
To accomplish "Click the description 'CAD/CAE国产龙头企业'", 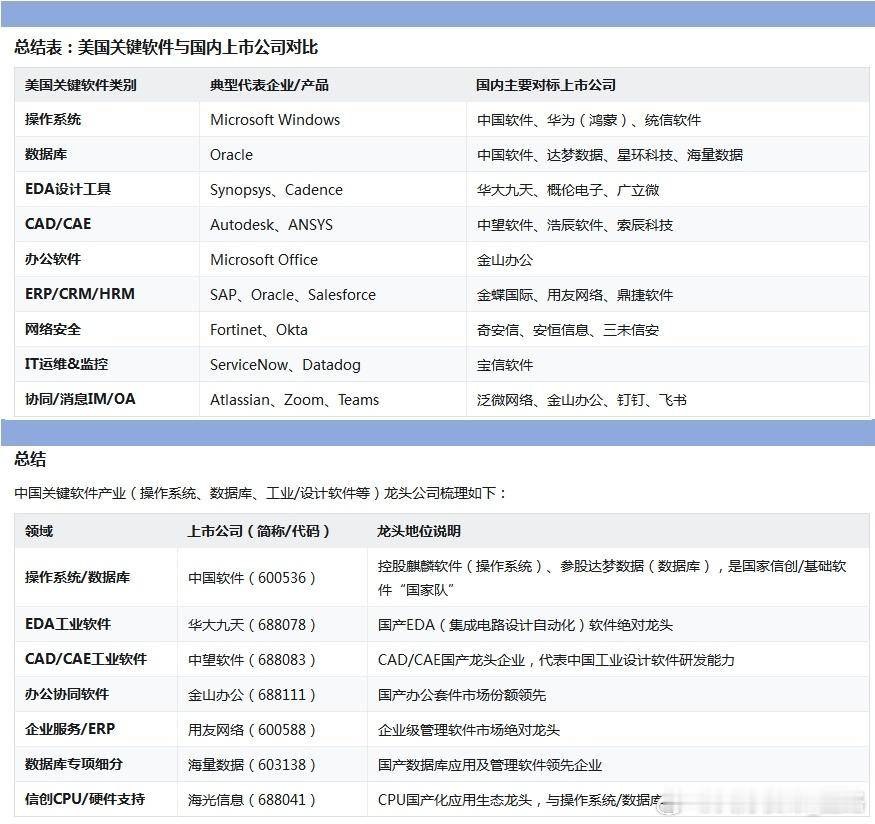I will 556,660.
